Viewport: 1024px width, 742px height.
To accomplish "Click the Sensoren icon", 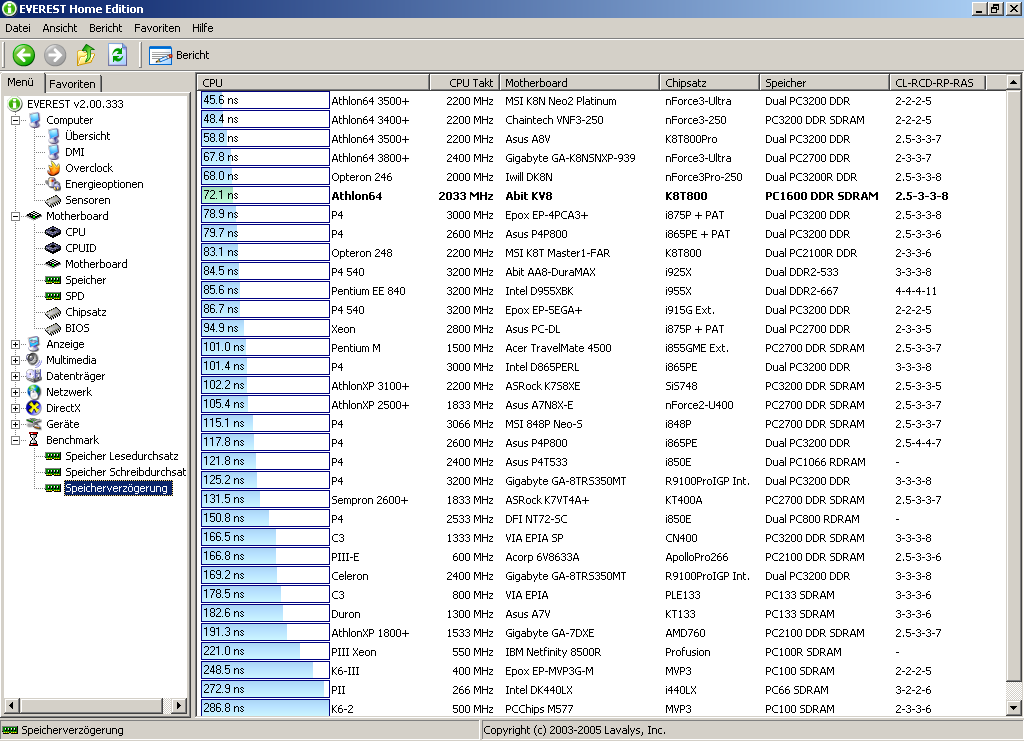I will coord(53,201).
